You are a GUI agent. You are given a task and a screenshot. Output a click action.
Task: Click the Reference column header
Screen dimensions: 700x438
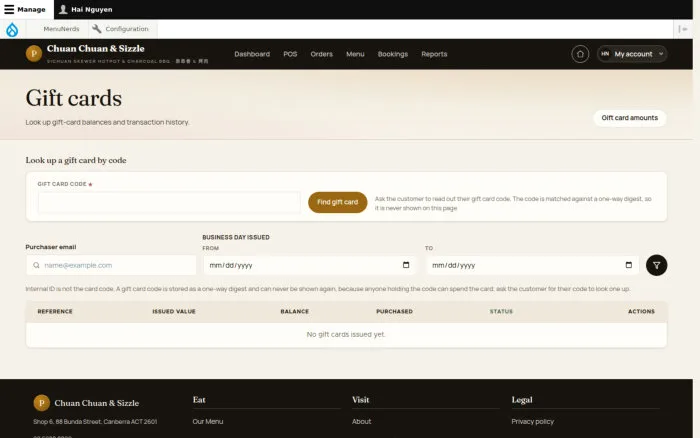(x=55, y=312)
